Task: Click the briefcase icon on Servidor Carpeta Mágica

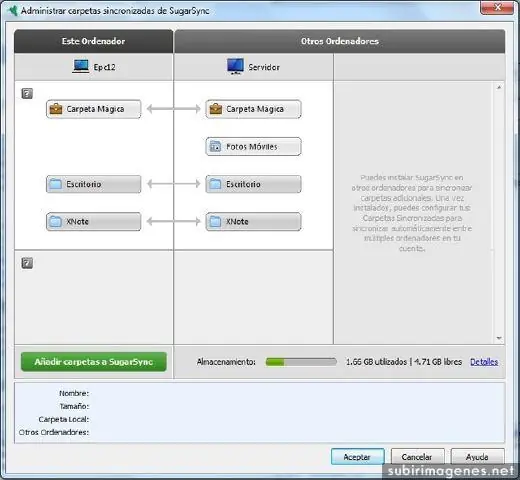Action: [x=216, y=109]
